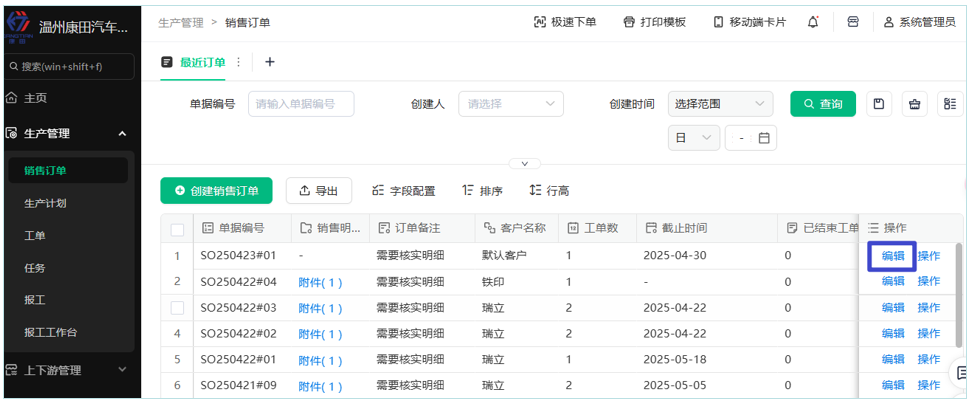Add a new tab with the plus icon
This screenshot has height=404, width=969.
pos(269,62)
